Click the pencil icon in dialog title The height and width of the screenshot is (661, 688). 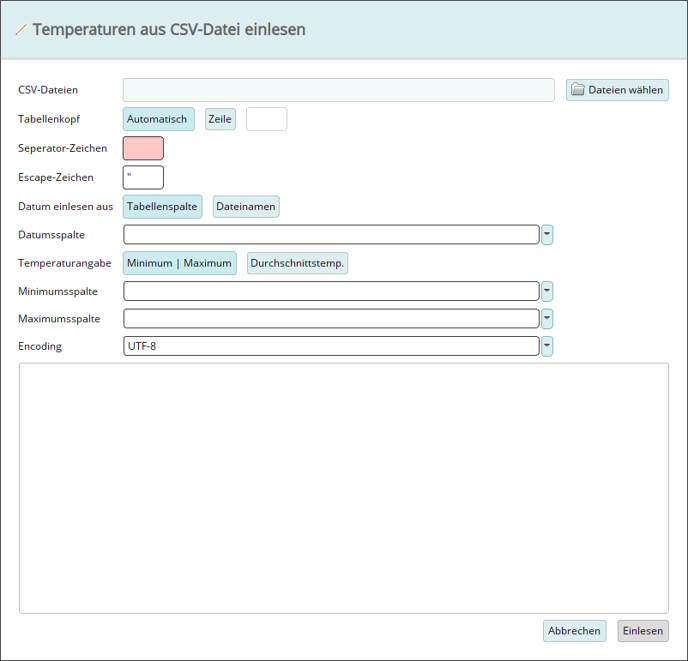tap(20, 30)
